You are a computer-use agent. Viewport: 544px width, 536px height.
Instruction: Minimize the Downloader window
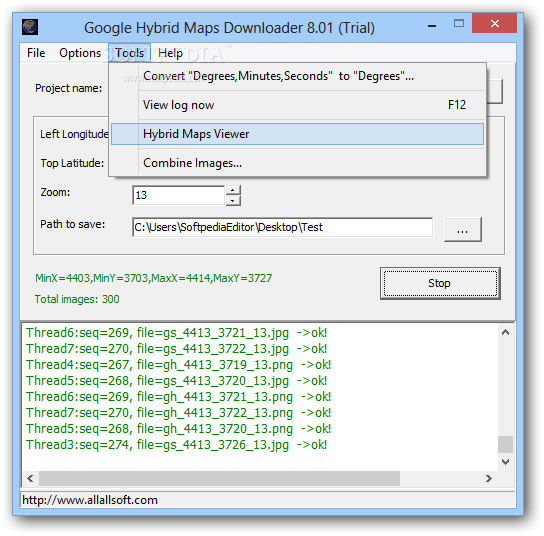[432, 25]
